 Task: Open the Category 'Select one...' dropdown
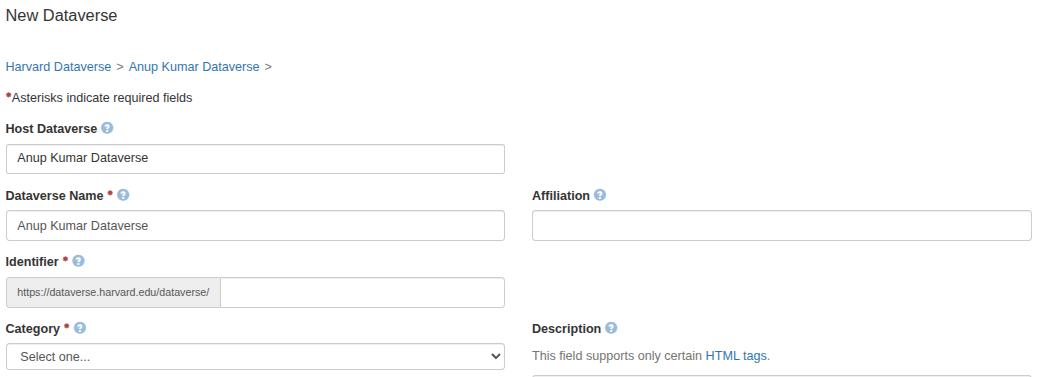point(255,356)
